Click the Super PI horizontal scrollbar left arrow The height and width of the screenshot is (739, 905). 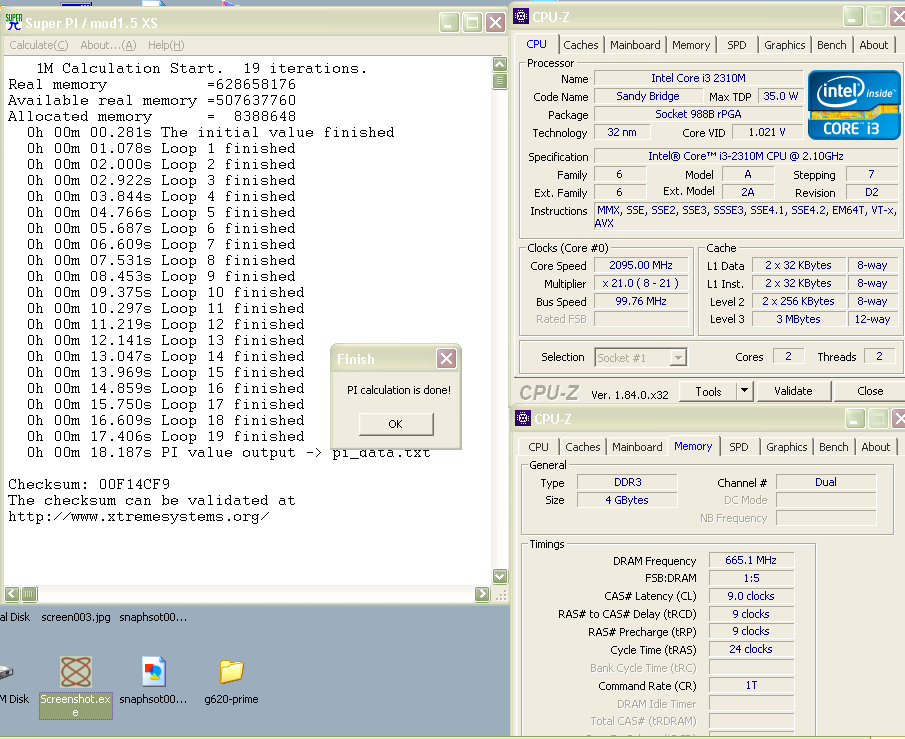tap(12, 594)
